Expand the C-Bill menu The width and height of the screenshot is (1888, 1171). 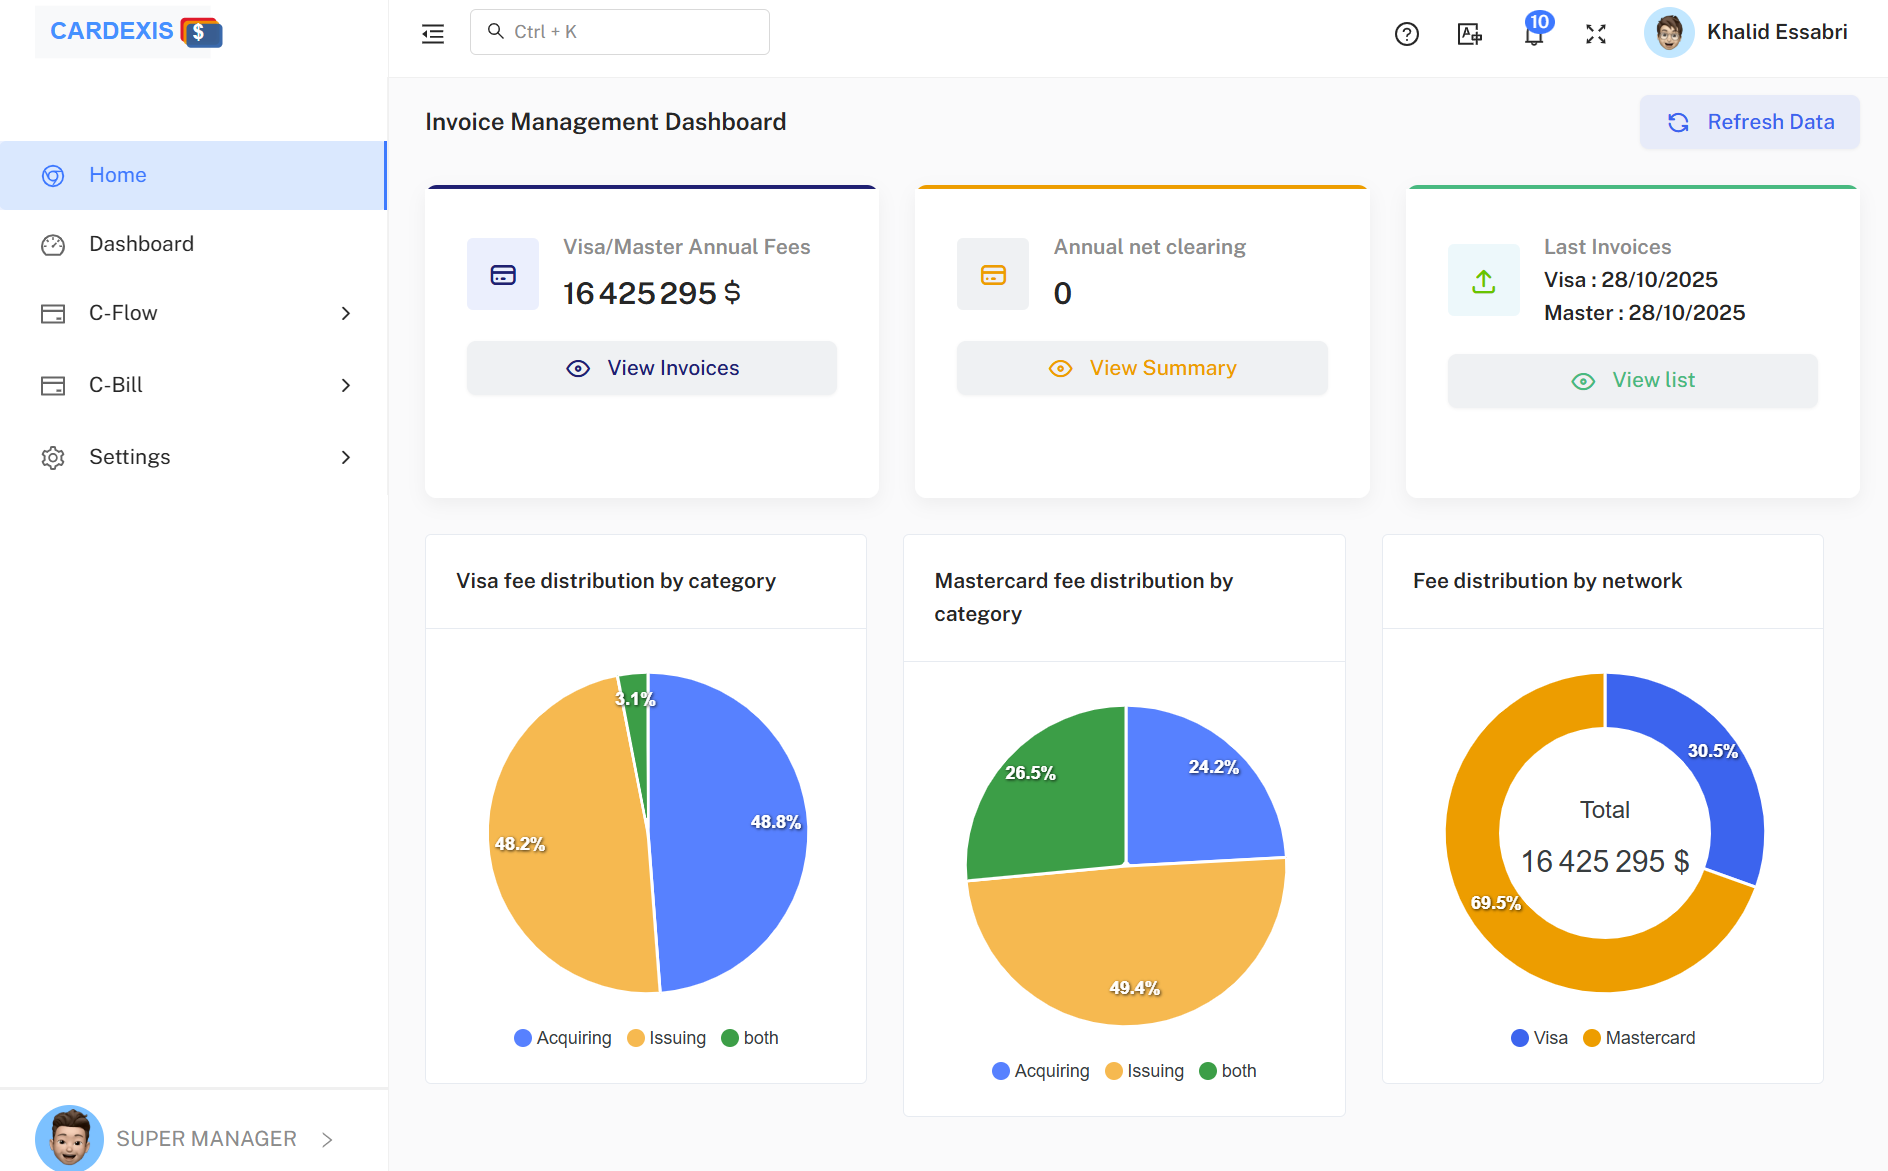(345, 385)
